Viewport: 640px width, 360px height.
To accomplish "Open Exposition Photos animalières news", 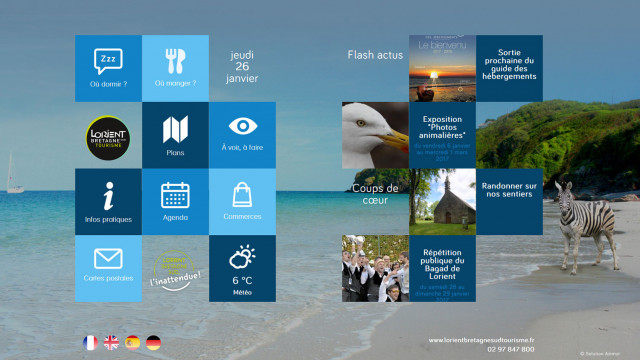I will [x=442, y=135].
